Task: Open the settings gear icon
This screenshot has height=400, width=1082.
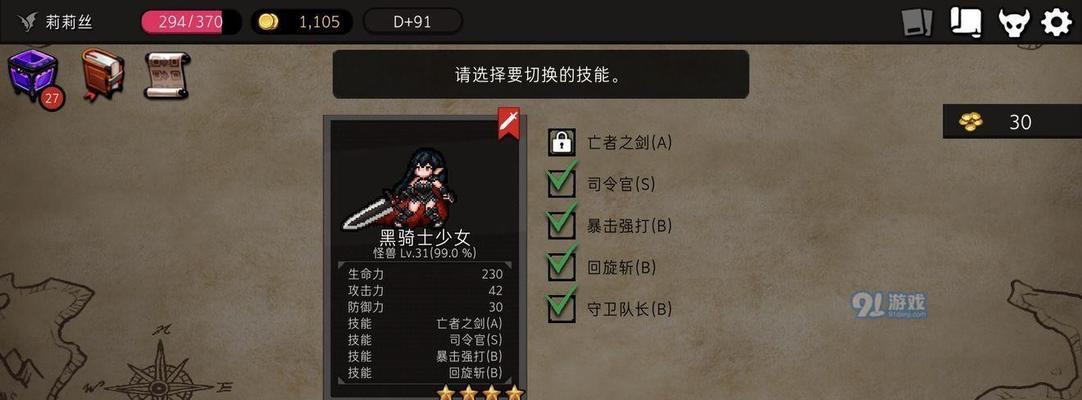Action: (1056, 22)
